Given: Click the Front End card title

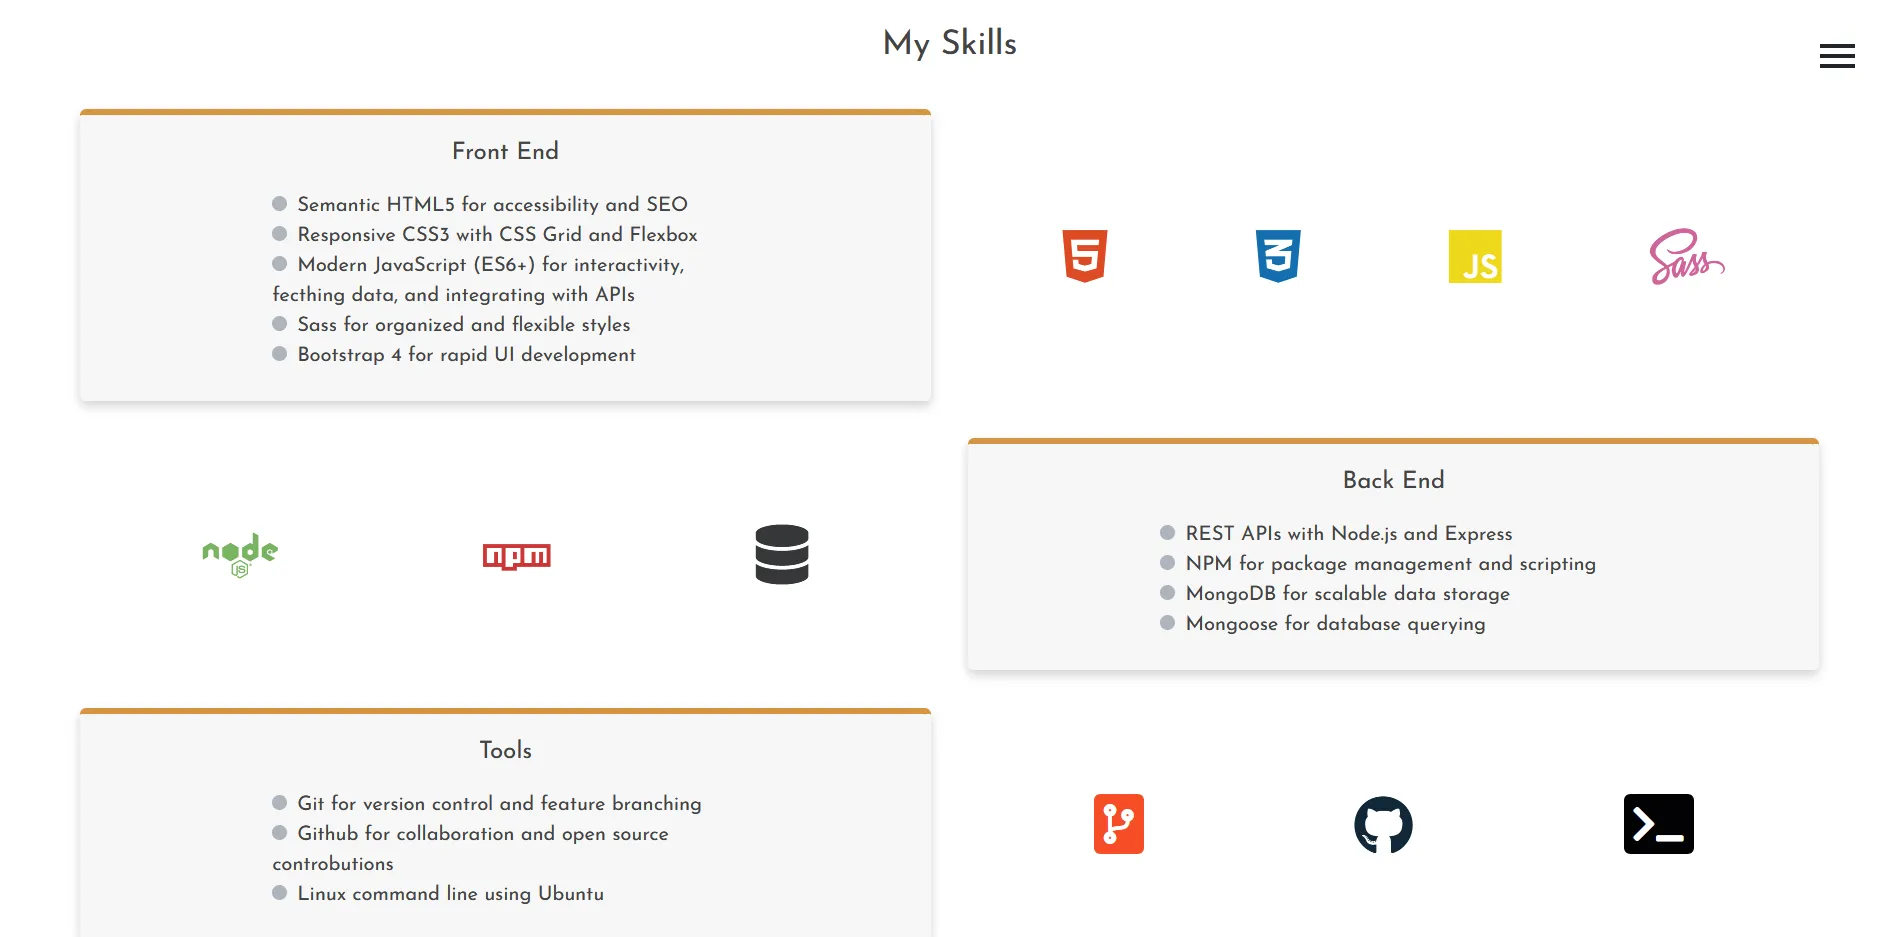Looking at the screenshot, I should point(505,151).
